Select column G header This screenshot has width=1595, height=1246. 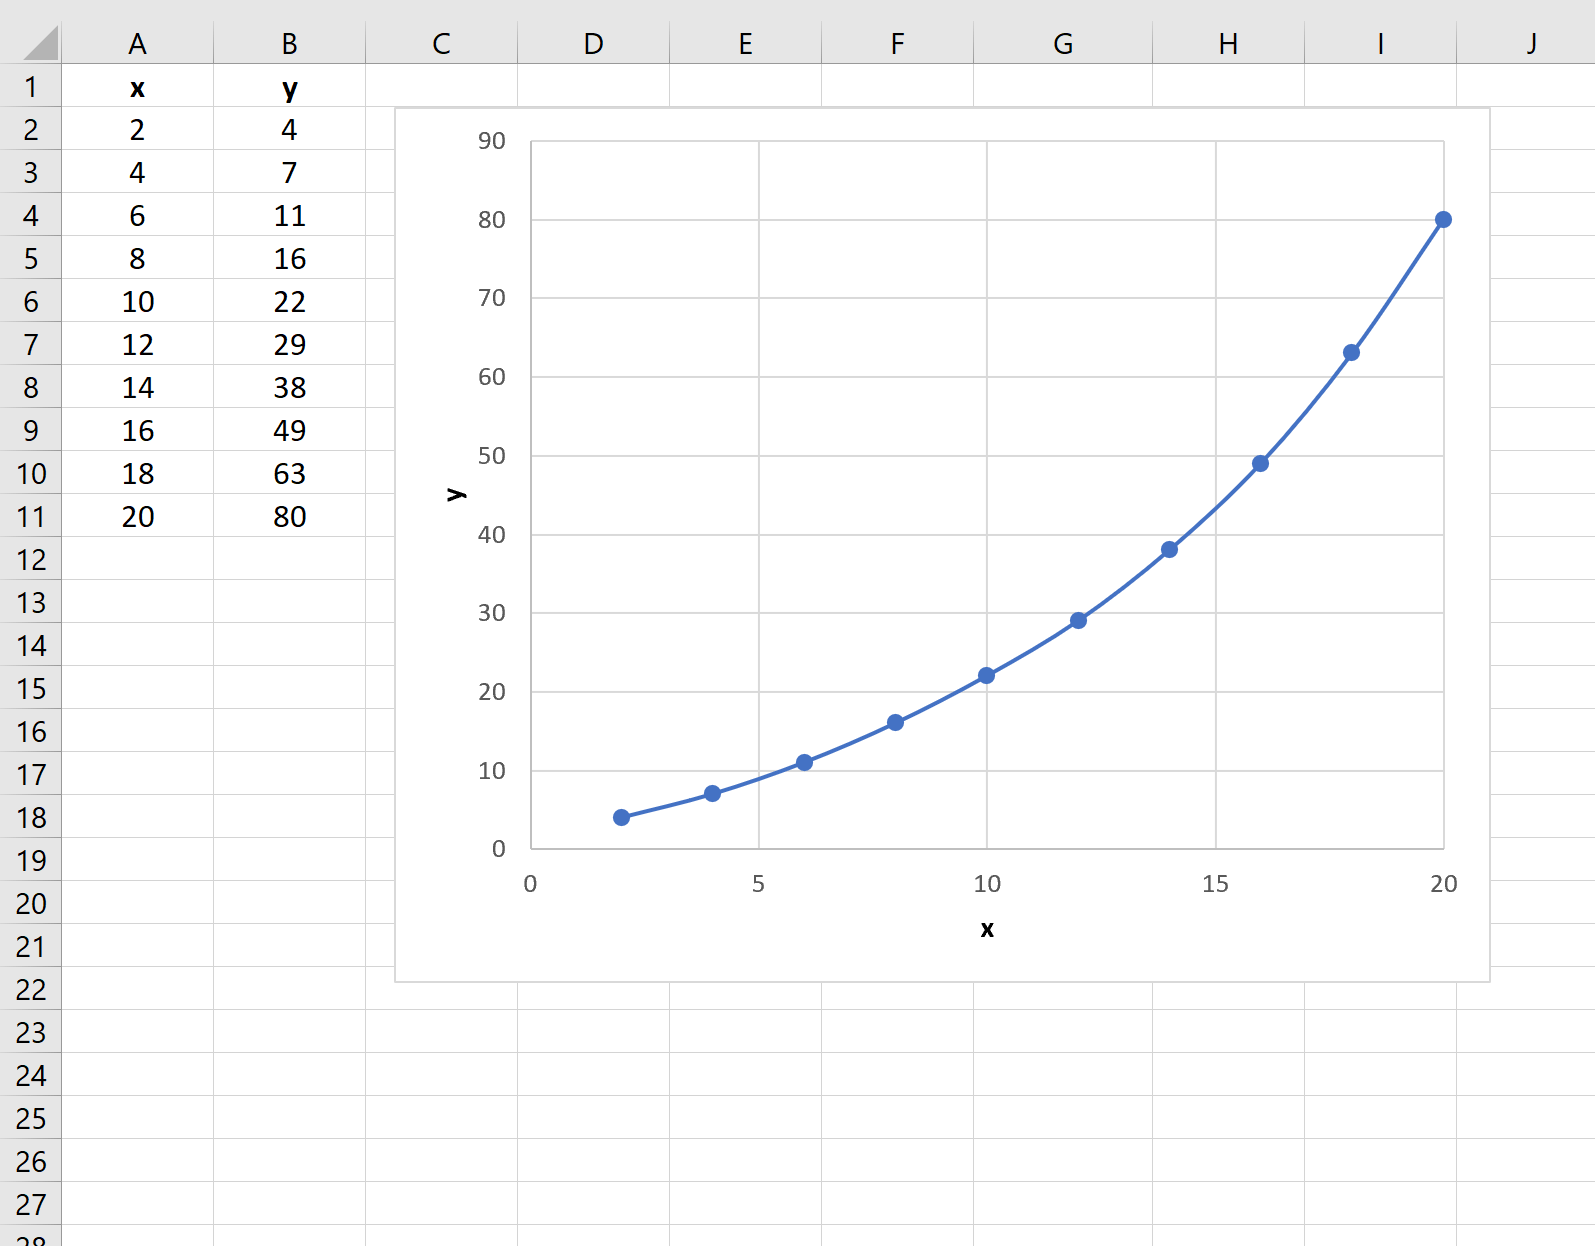pos(1063,43)
